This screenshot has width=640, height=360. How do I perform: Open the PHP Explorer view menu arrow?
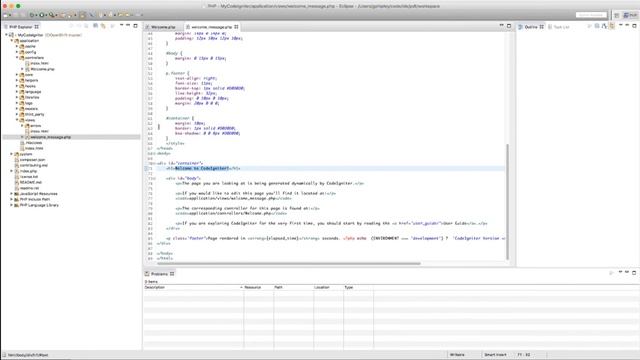click(x=121, y=26)
